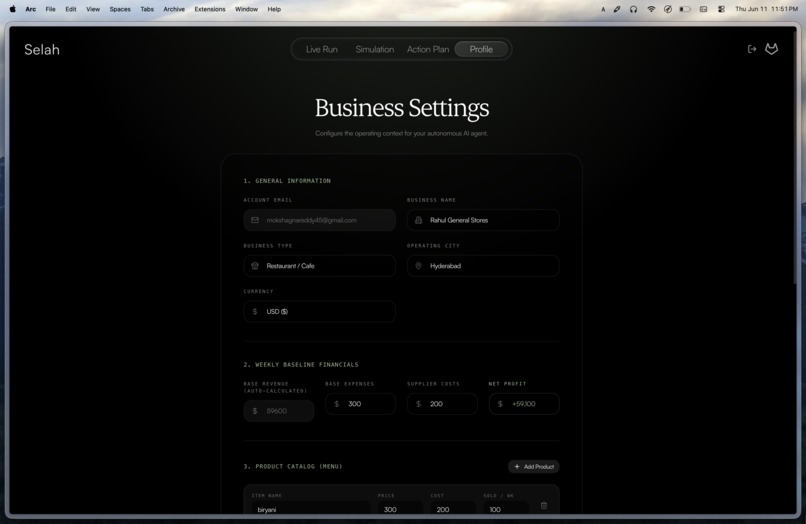The image size is (806, 524).
Task: Click the dollar icon in Currency field
Action: 255,312
